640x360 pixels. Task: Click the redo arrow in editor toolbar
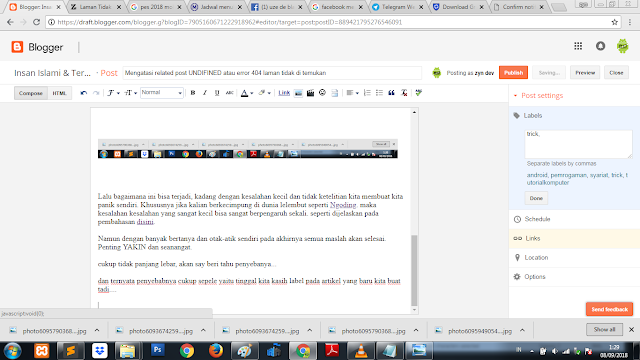(96, 93)
